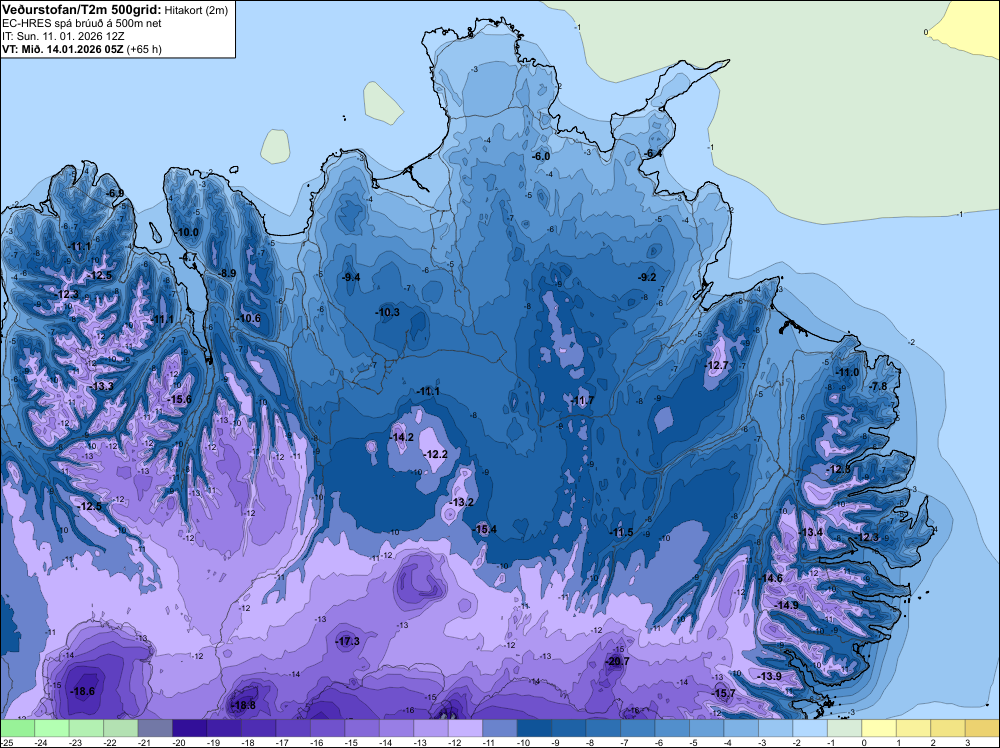Click the -6.9 temperature label
The height and width of the screenshot is (748, 1000).
[x=115, y=193]
